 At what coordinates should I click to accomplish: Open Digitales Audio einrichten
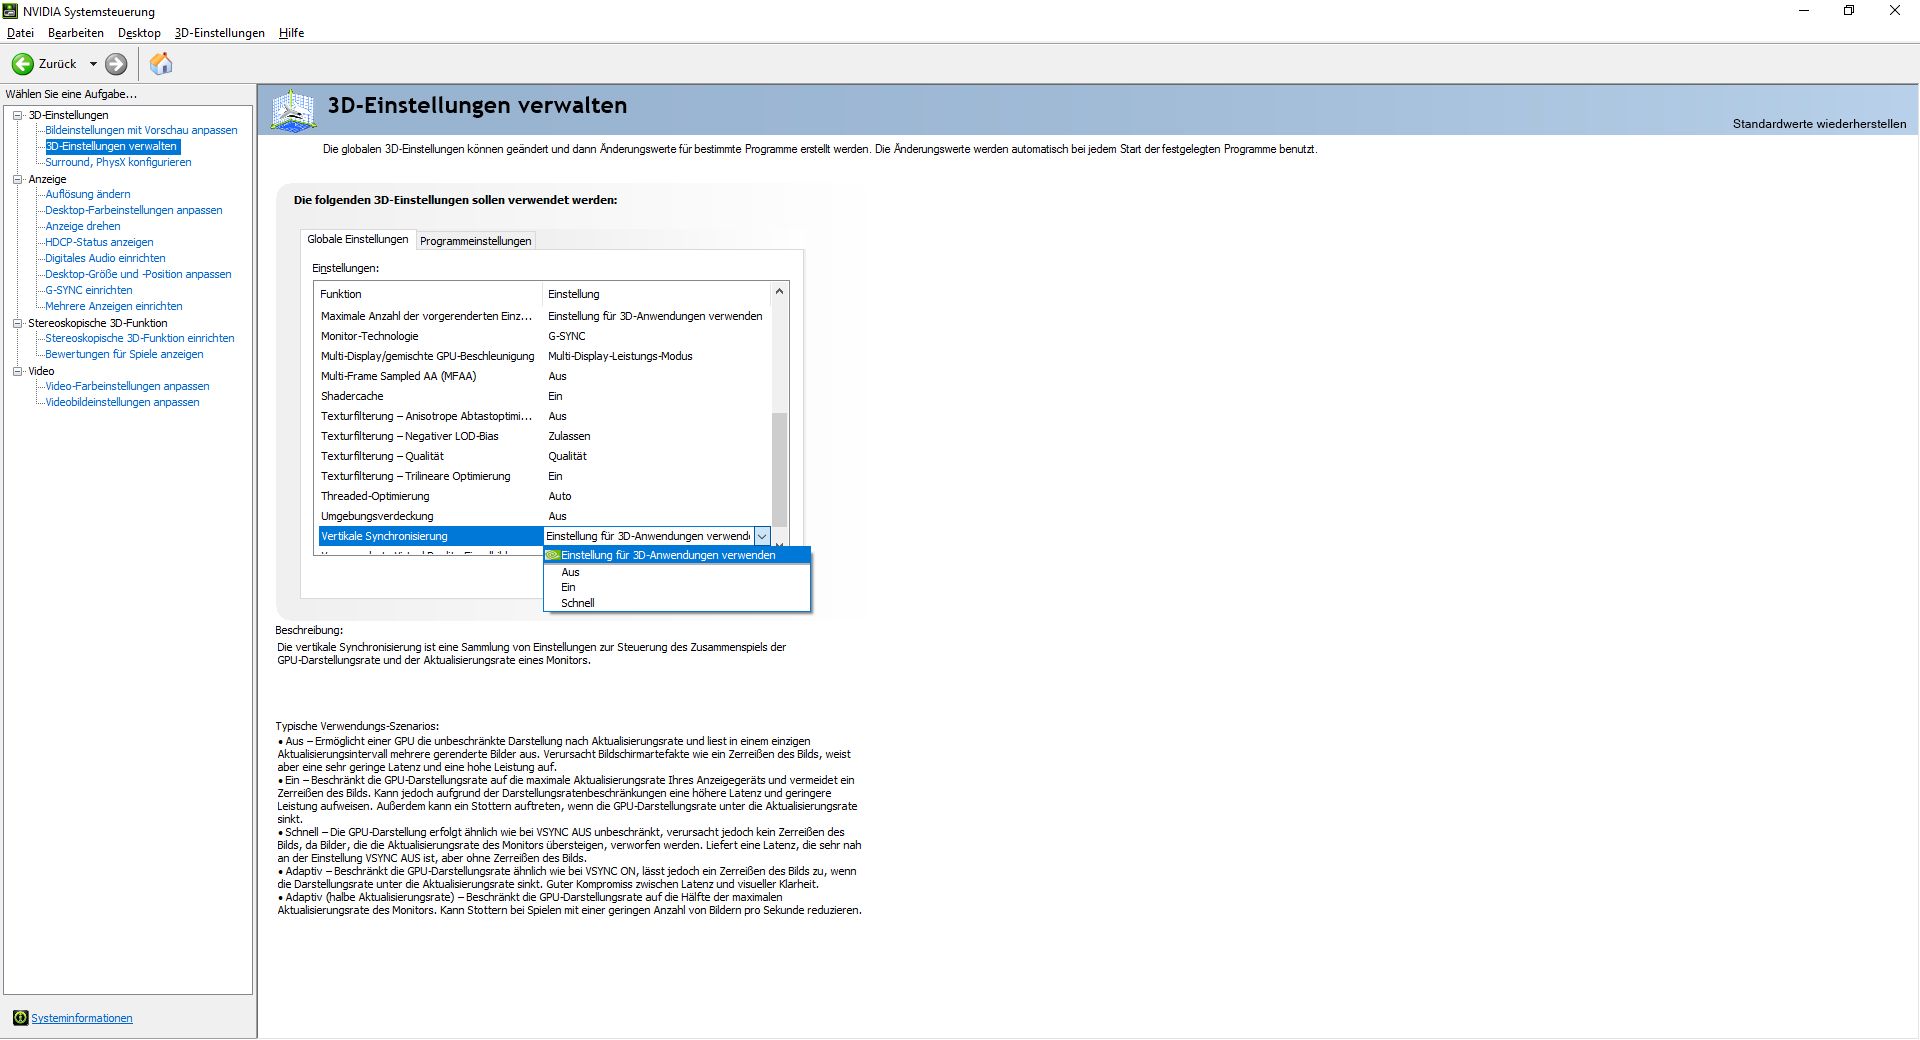coord(105,258)
